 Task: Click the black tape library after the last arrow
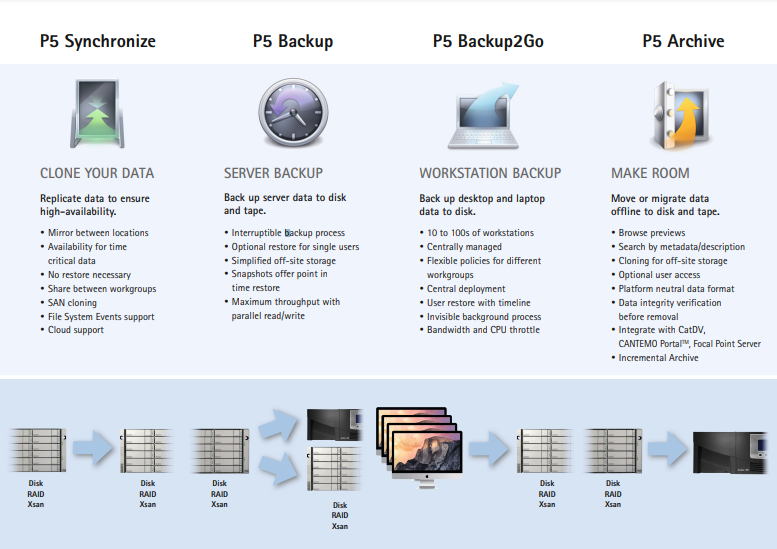(729, 452)
